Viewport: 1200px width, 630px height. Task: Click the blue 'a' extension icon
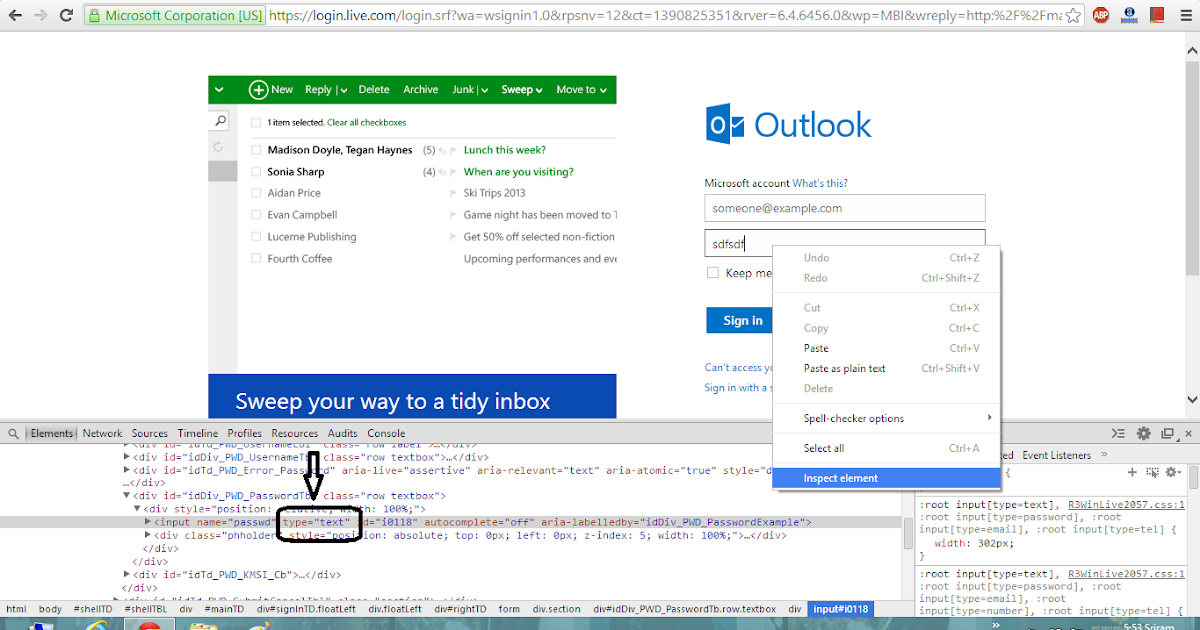pyautogui.click(x=1128, y=16)
